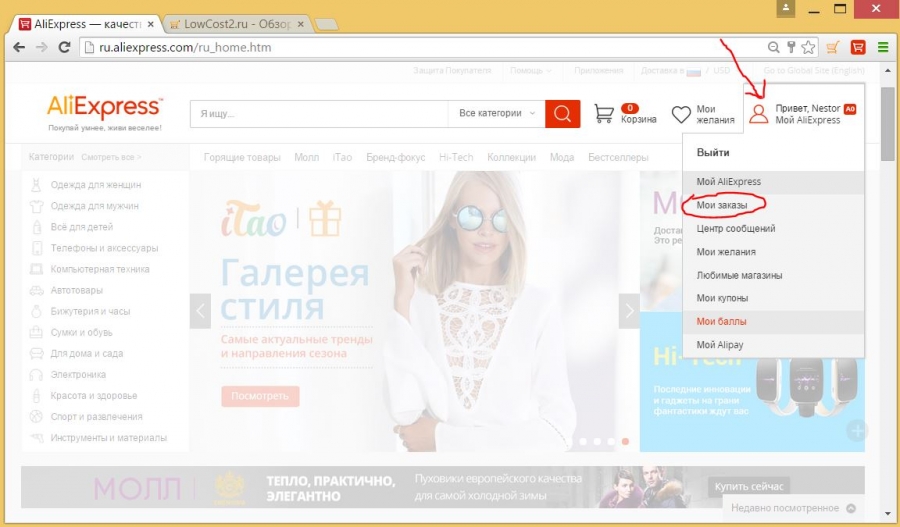Click the dress icon for Одежда для женщин
The width and height of the screenshot is (900, 527).
36,185
